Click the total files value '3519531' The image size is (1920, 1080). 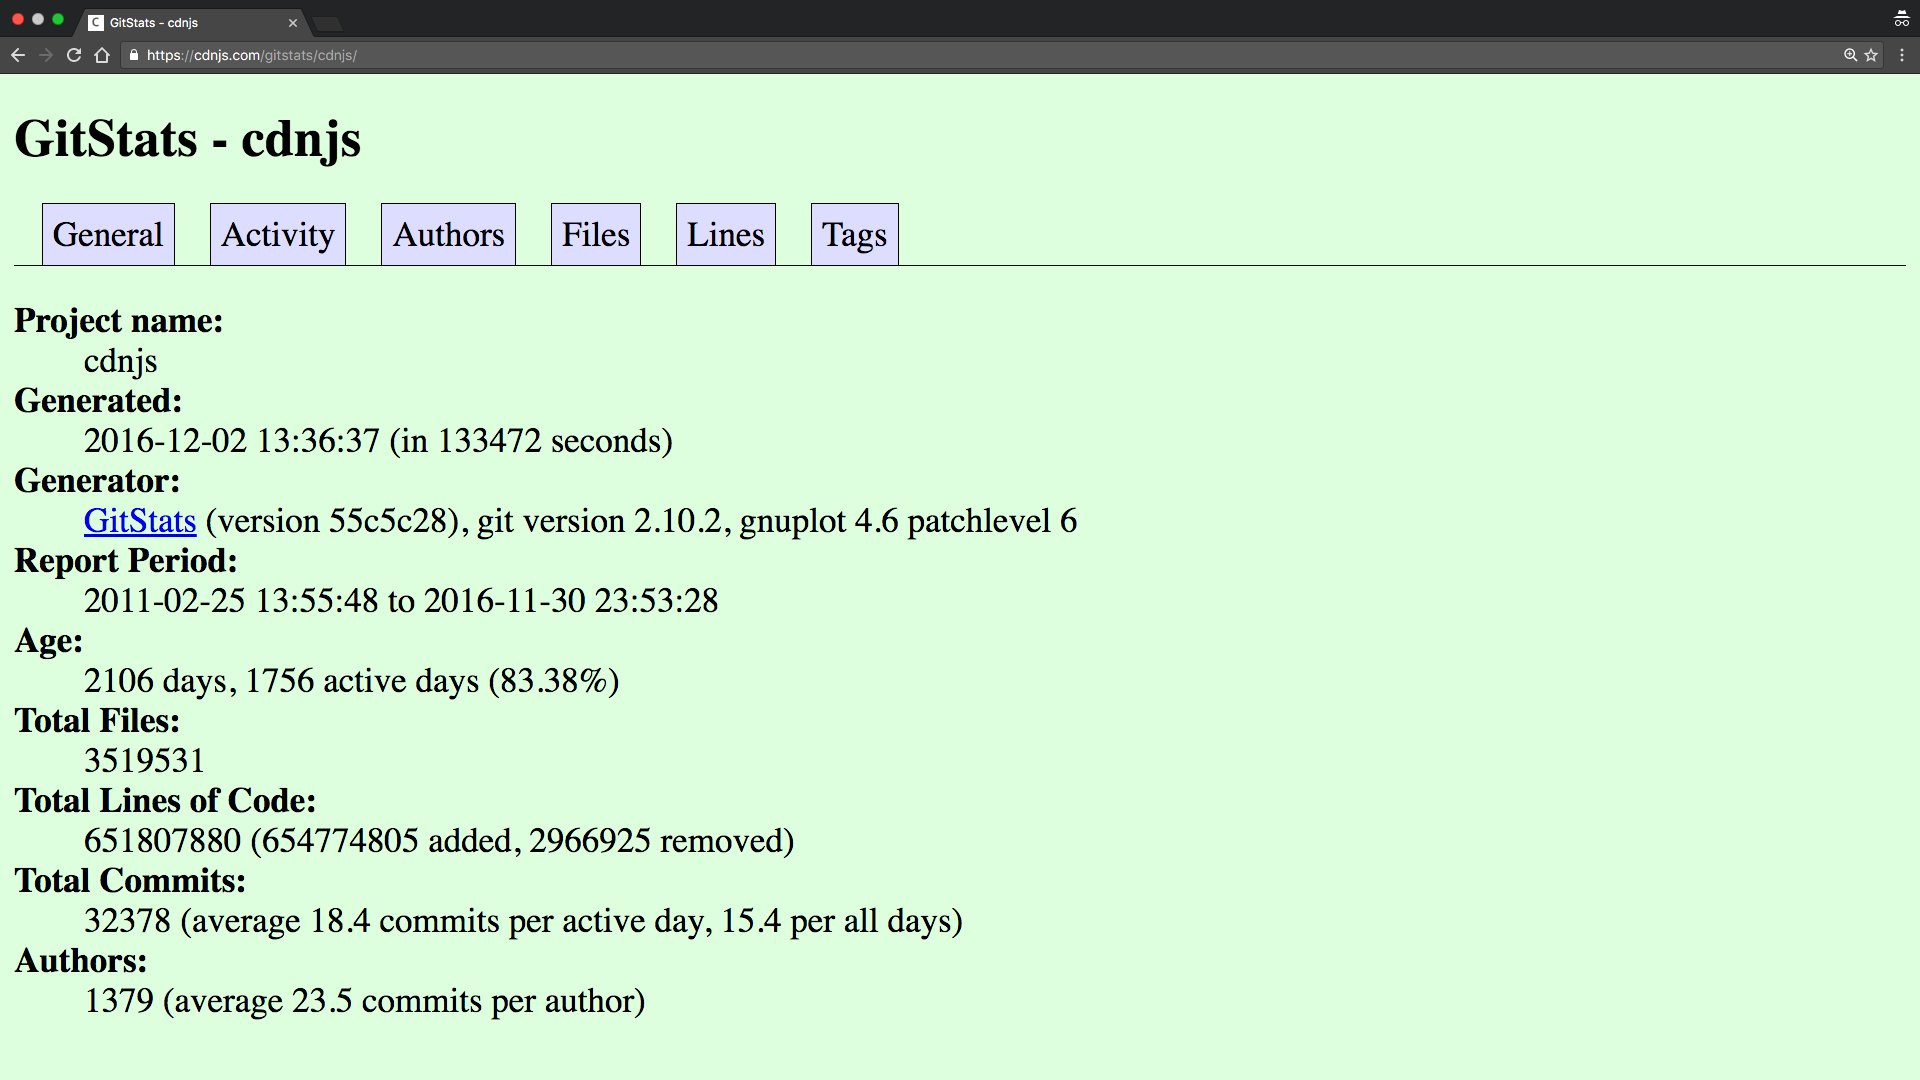144,761
